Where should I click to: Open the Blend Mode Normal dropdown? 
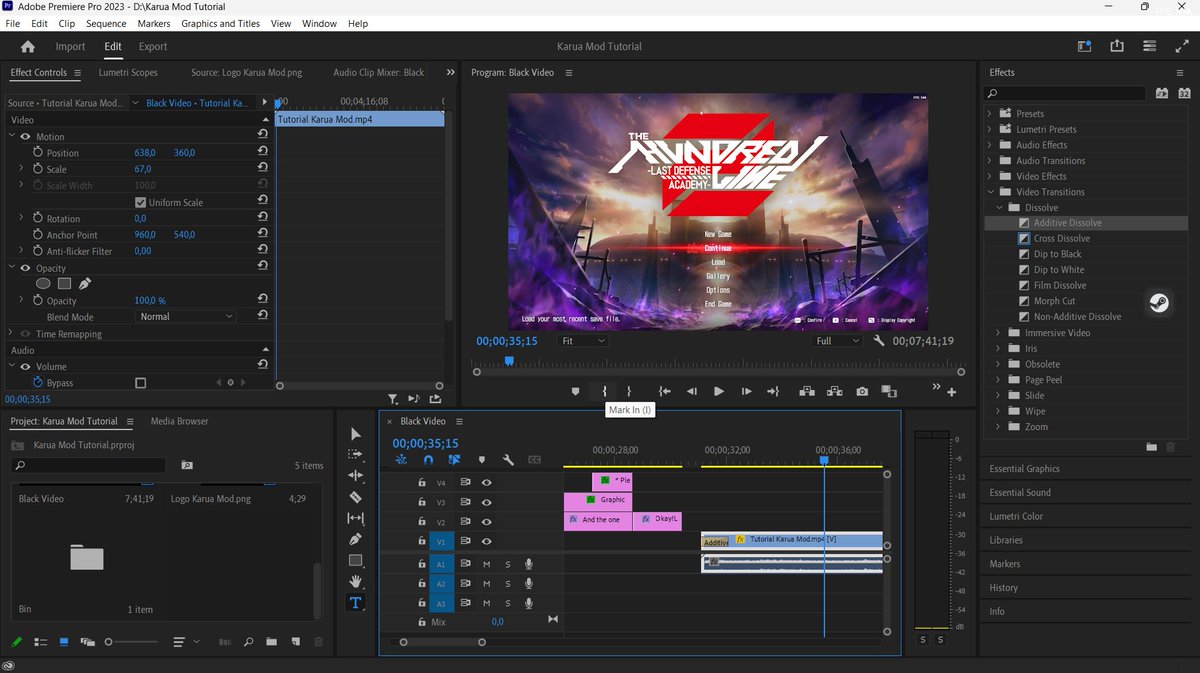point(186,316)
